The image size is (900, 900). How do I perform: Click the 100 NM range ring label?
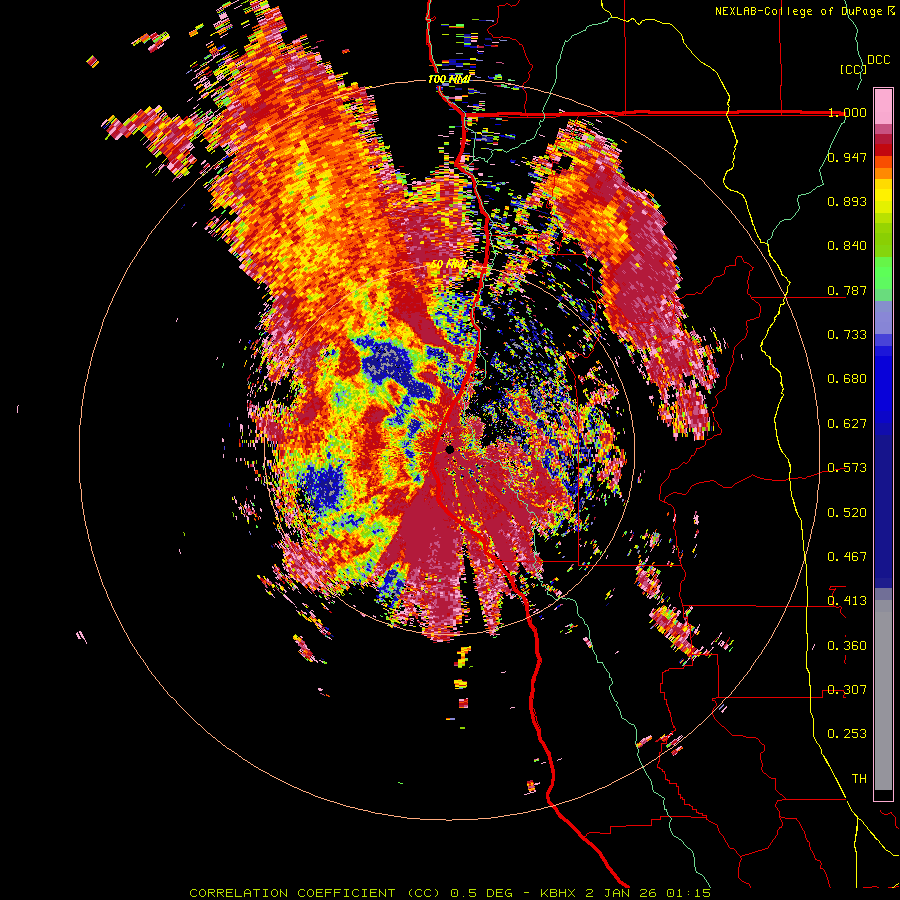(x=449, y=79)
